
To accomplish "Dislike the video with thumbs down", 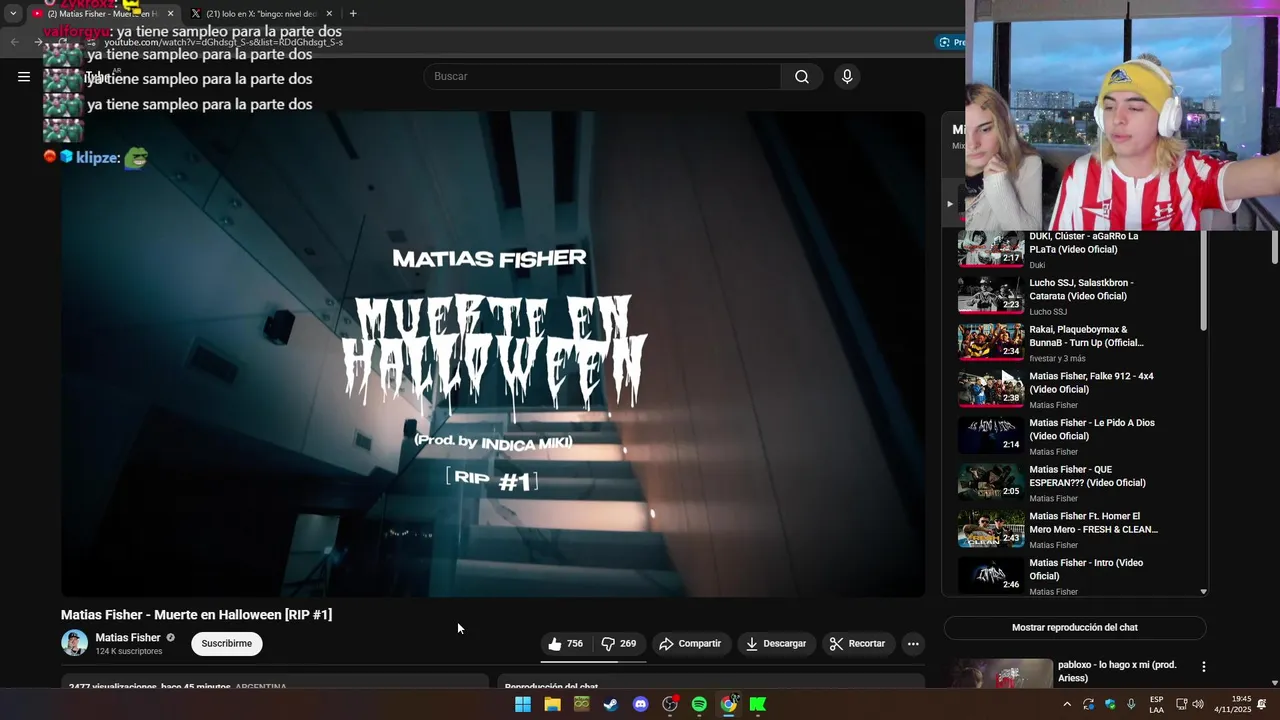I will coord(618,644).
